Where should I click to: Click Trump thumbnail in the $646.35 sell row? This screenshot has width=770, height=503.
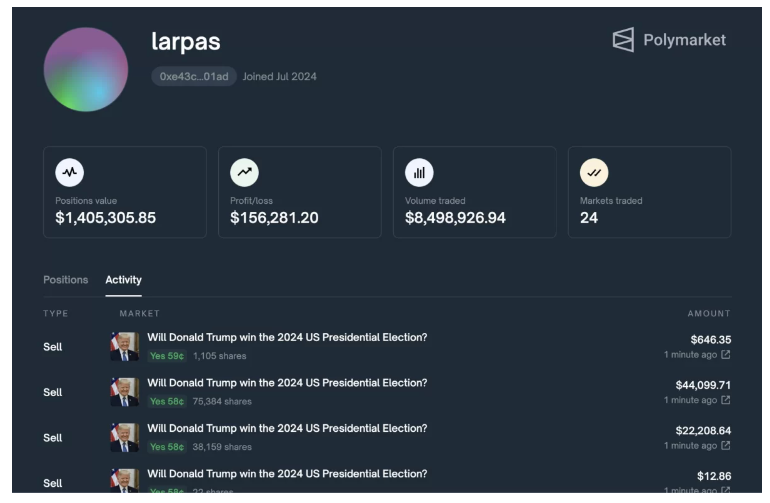tap(124, 347)
